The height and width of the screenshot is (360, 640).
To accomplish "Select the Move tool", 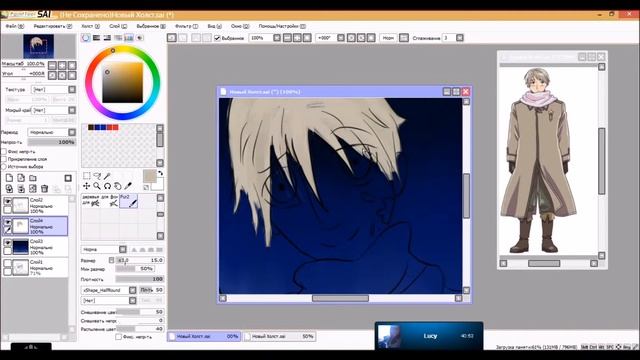I will (87, 186).
